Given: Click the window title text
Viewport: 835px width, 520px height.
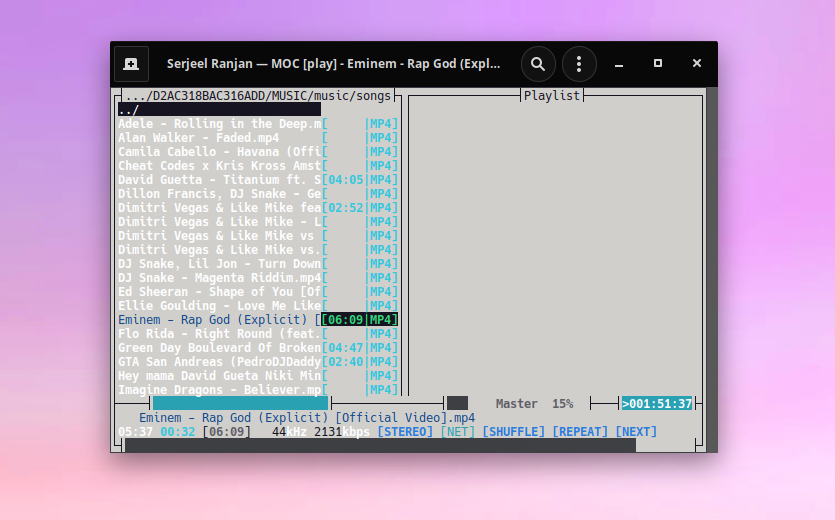Looking at the screenshot, I should [x=333, y=64].
